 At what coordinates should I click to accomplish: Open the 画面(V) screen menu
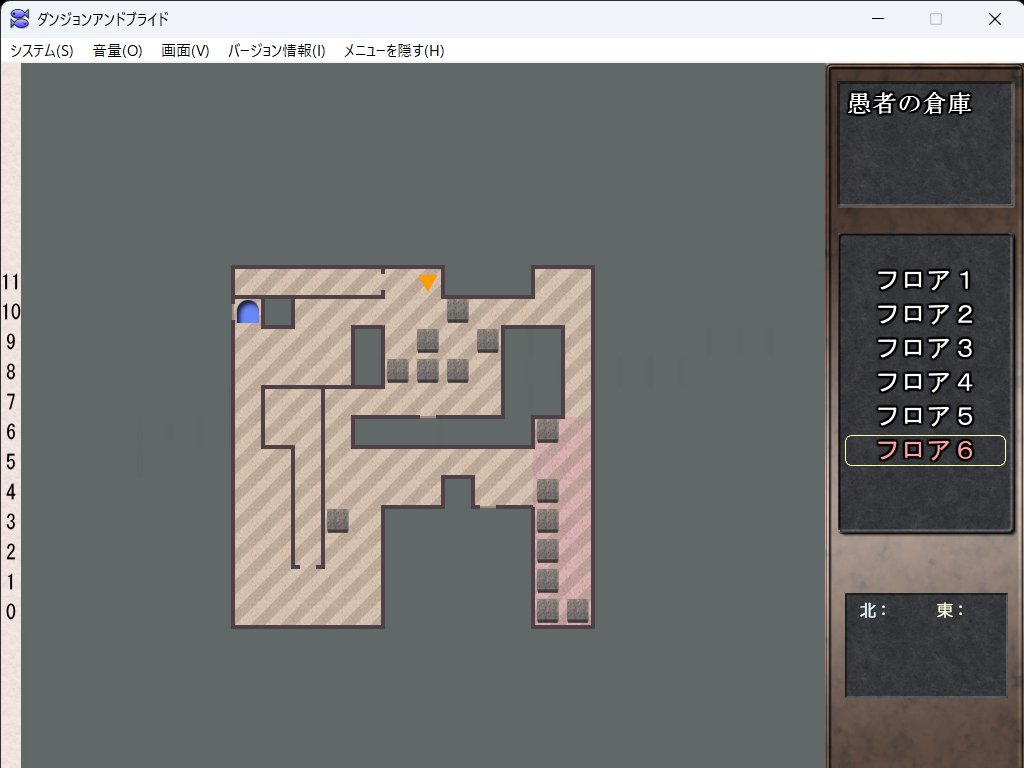[185, 51]
